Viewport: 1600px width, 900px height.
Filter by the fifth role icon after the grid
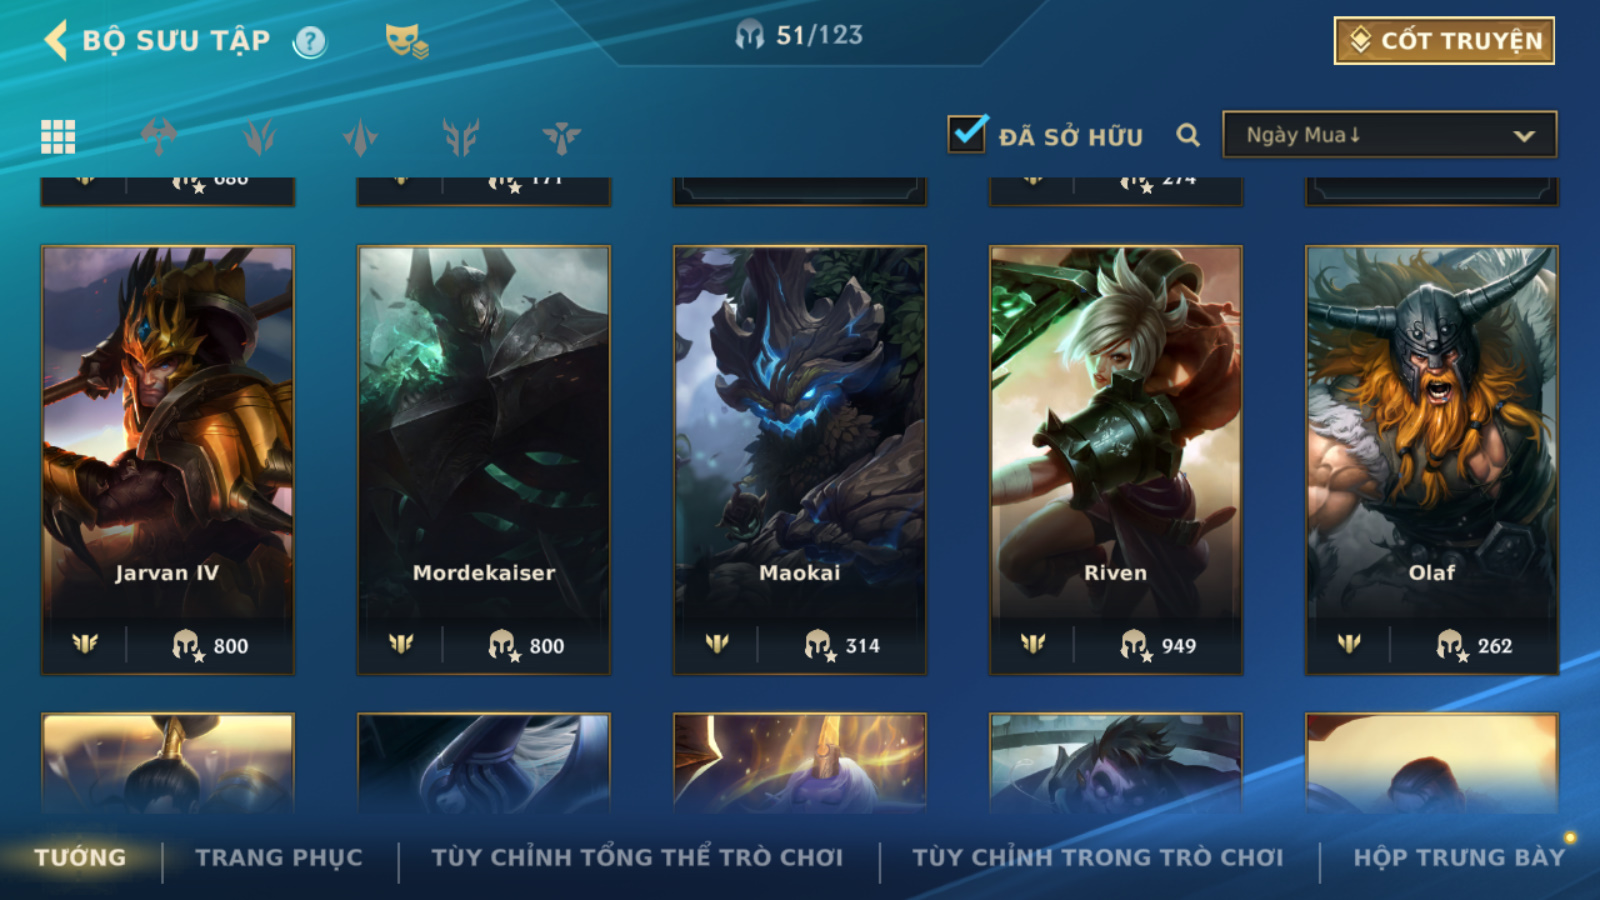[x=561, y=136]
